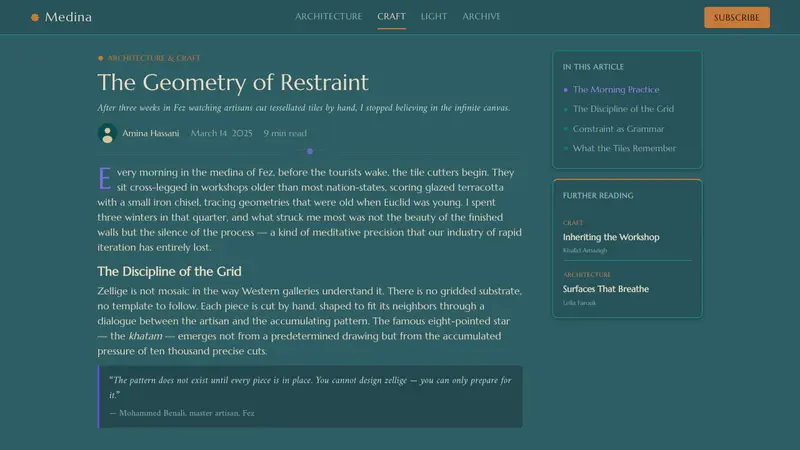The width and height of the screenshot is (800, 450).
Task: Click the March 14, 2025 date
Action: pyautogui.click(x=221, y=133)
